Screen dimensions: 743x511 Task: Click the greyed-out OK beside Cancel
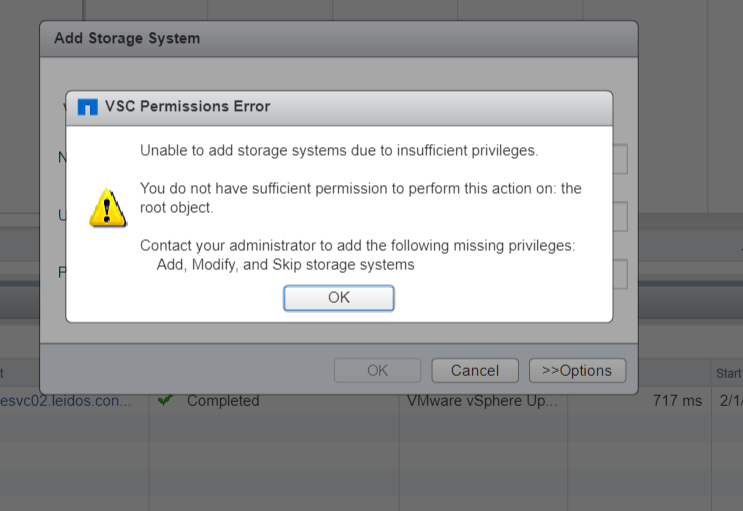[x=377, y=370]
